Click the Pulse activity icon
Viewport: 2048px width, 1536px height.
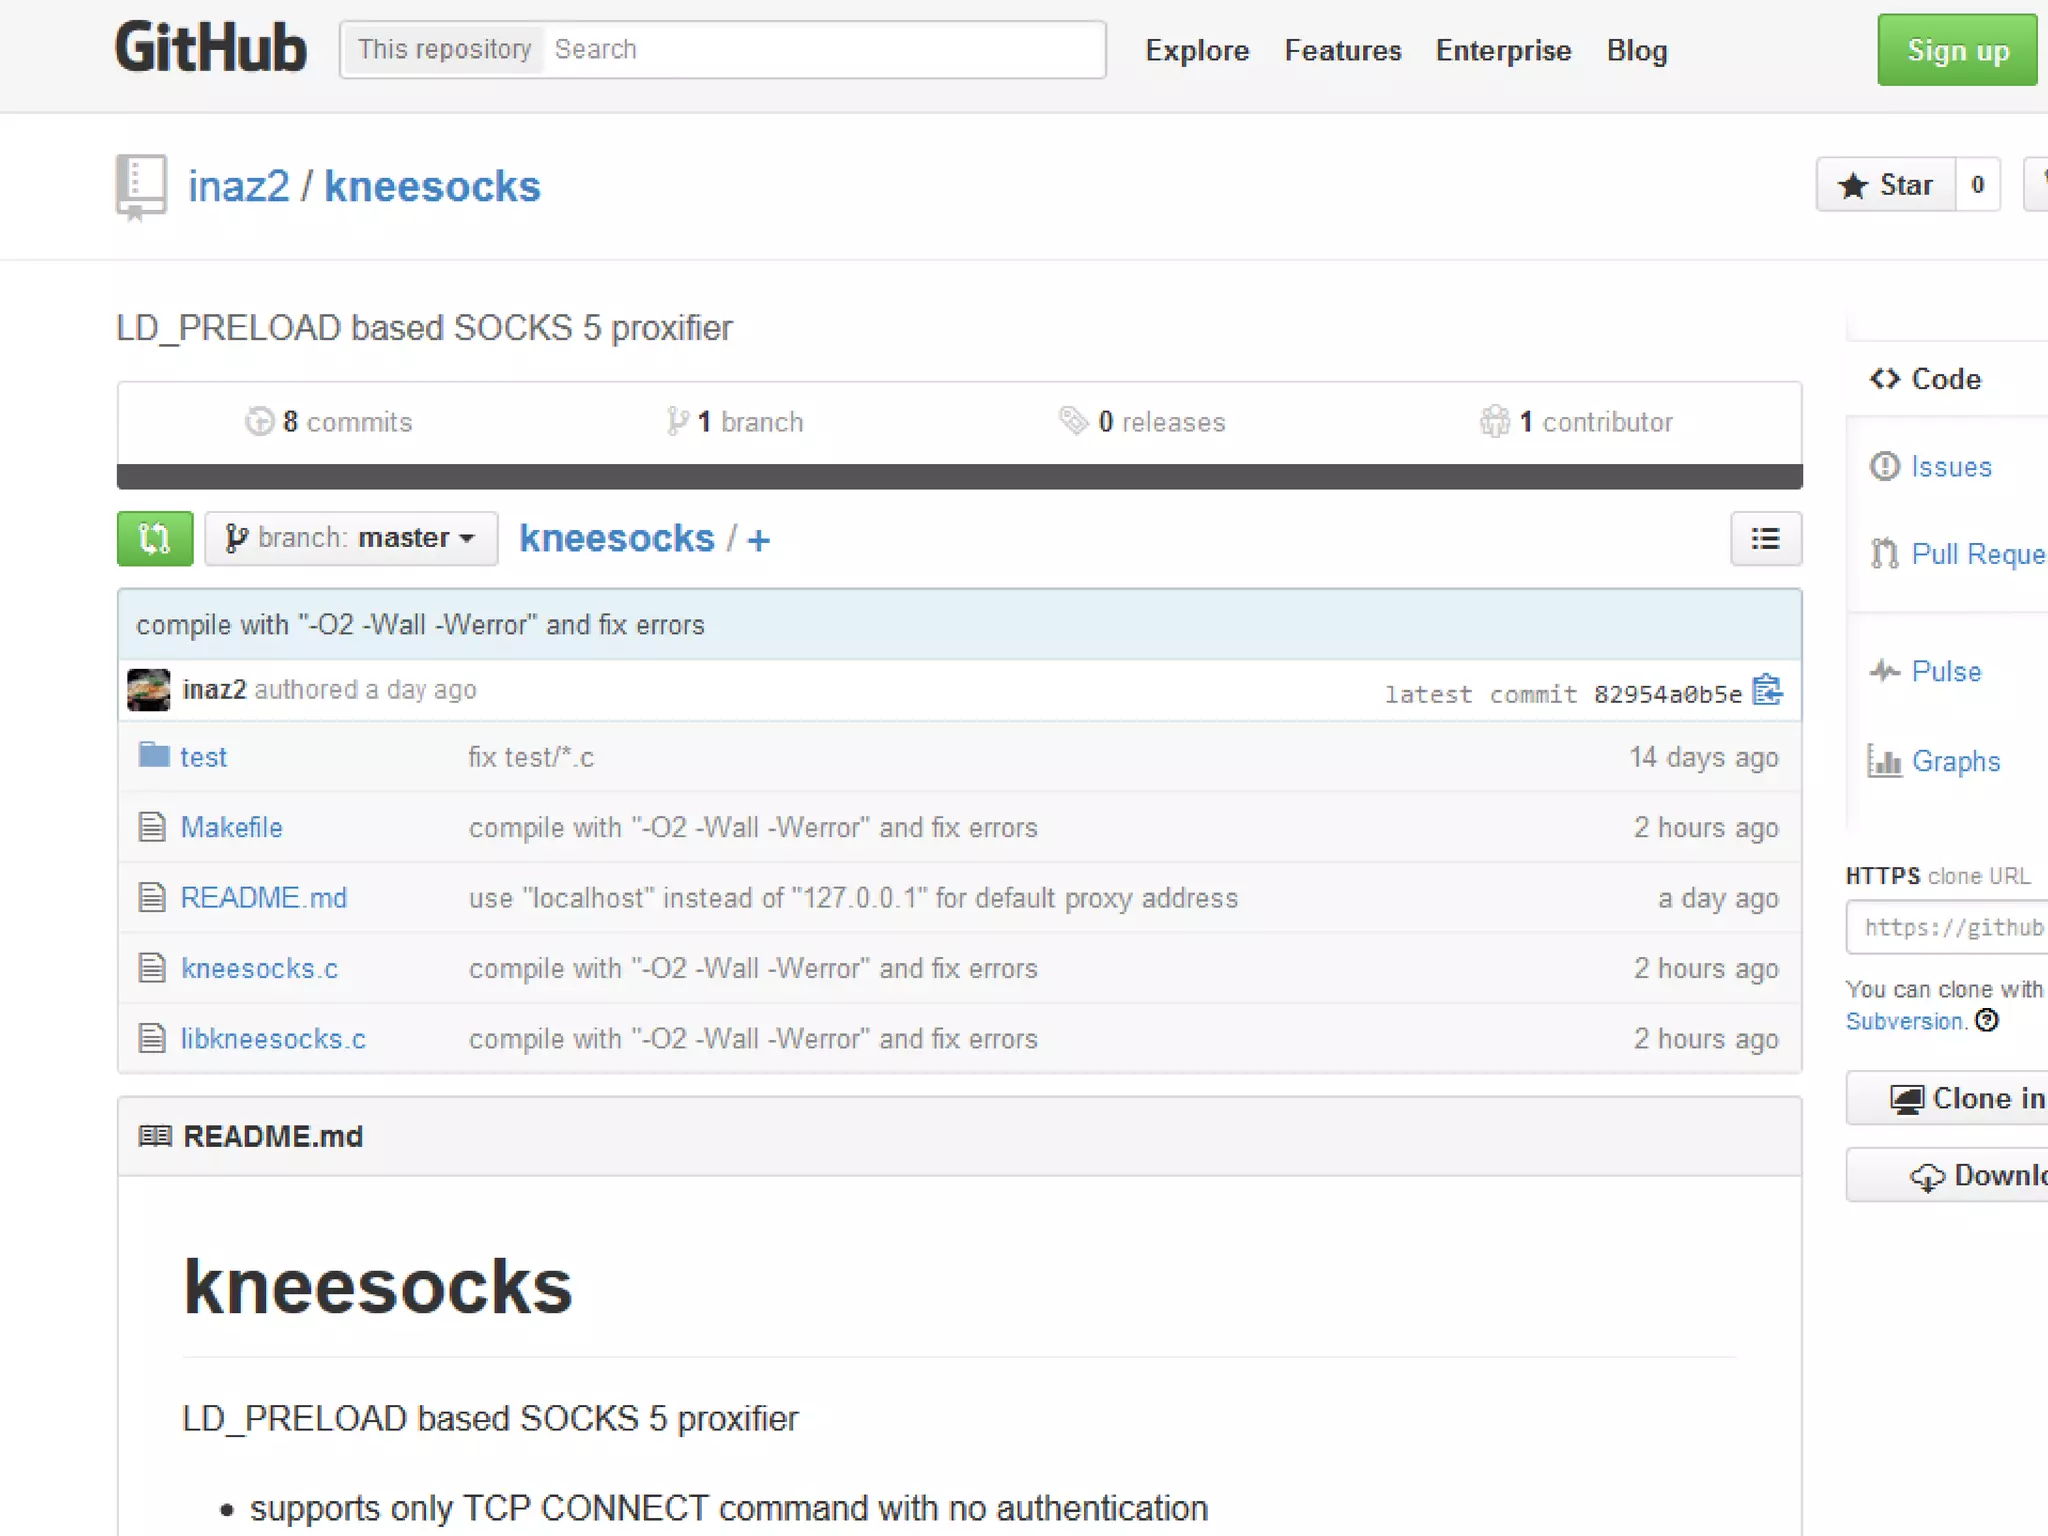1885,671
